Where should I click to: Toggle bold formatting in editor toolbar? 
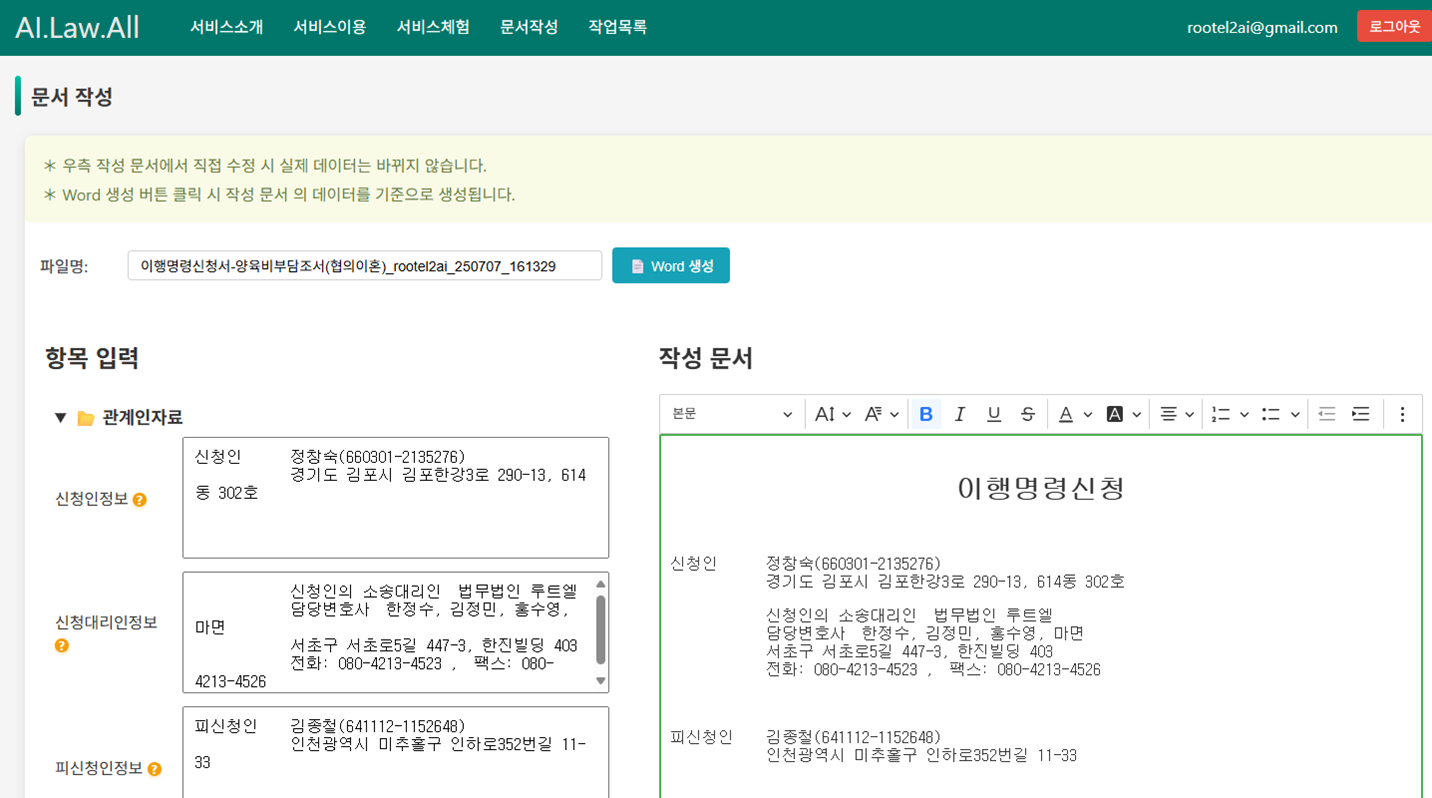point(926,414)
